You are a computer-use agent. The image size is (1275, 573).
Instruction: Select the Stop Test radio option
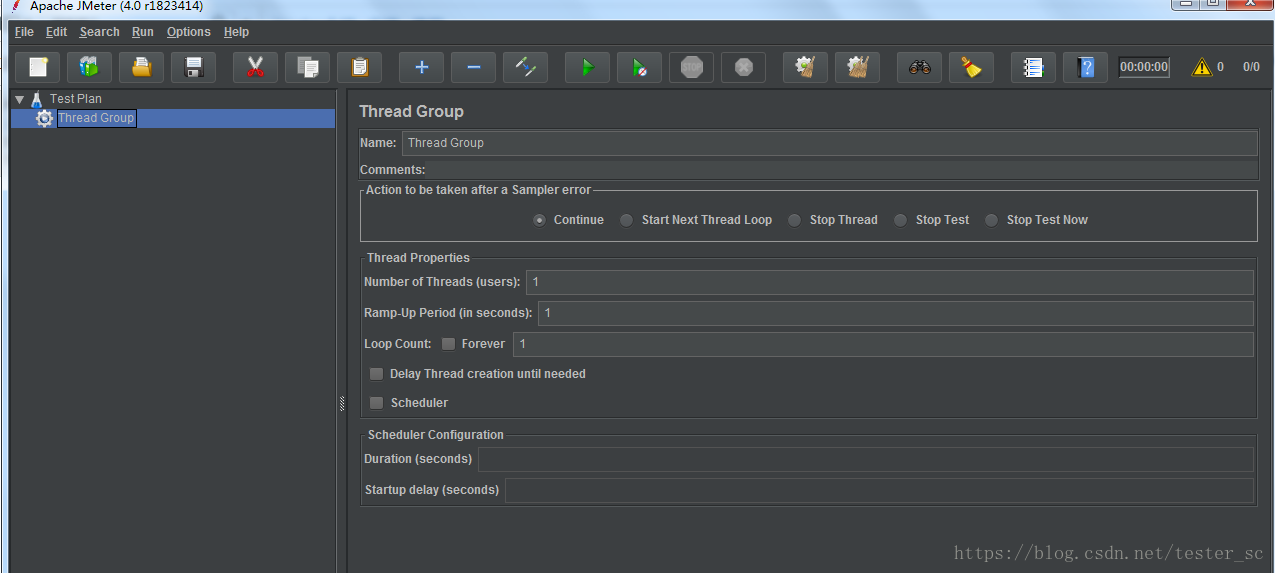900,220
